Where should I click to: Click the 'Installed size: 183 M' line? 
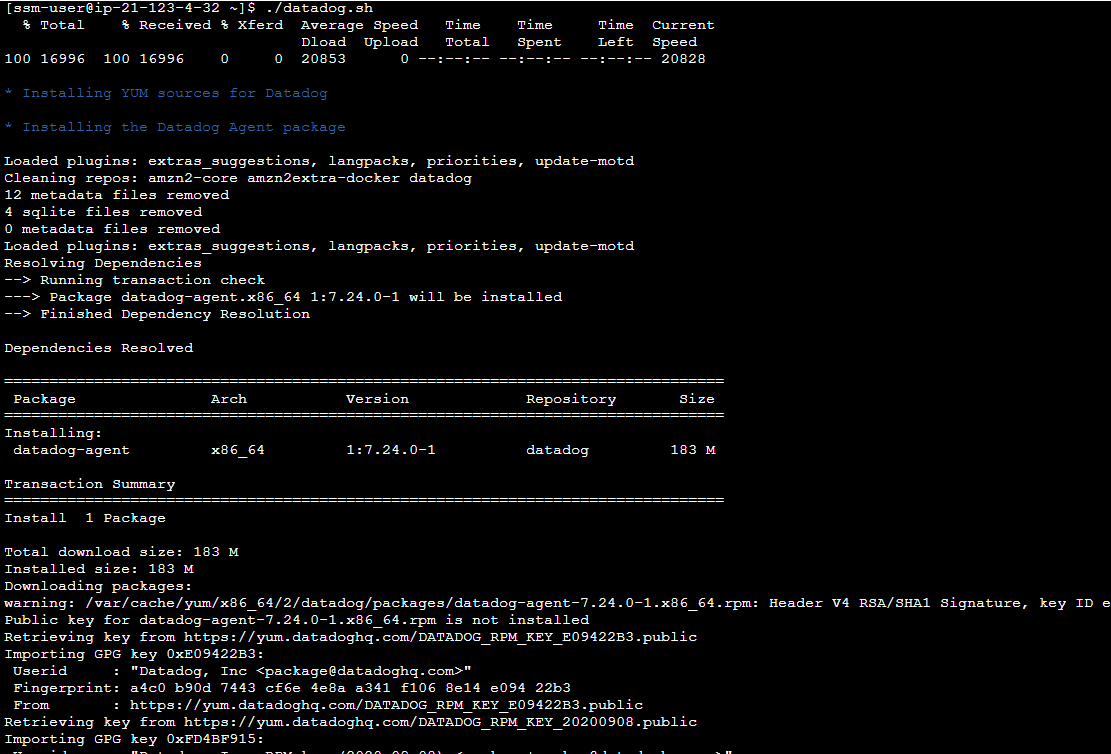98,569
